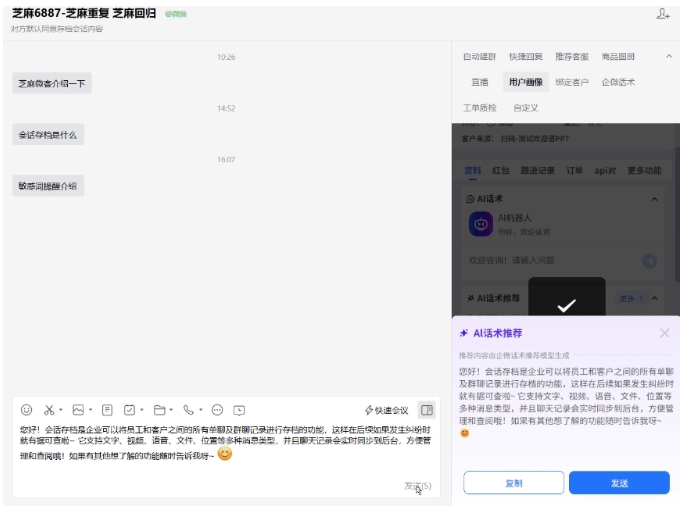Select the 企微话术 tab
The height and width of the screenshot is (514, 688).
618,82
